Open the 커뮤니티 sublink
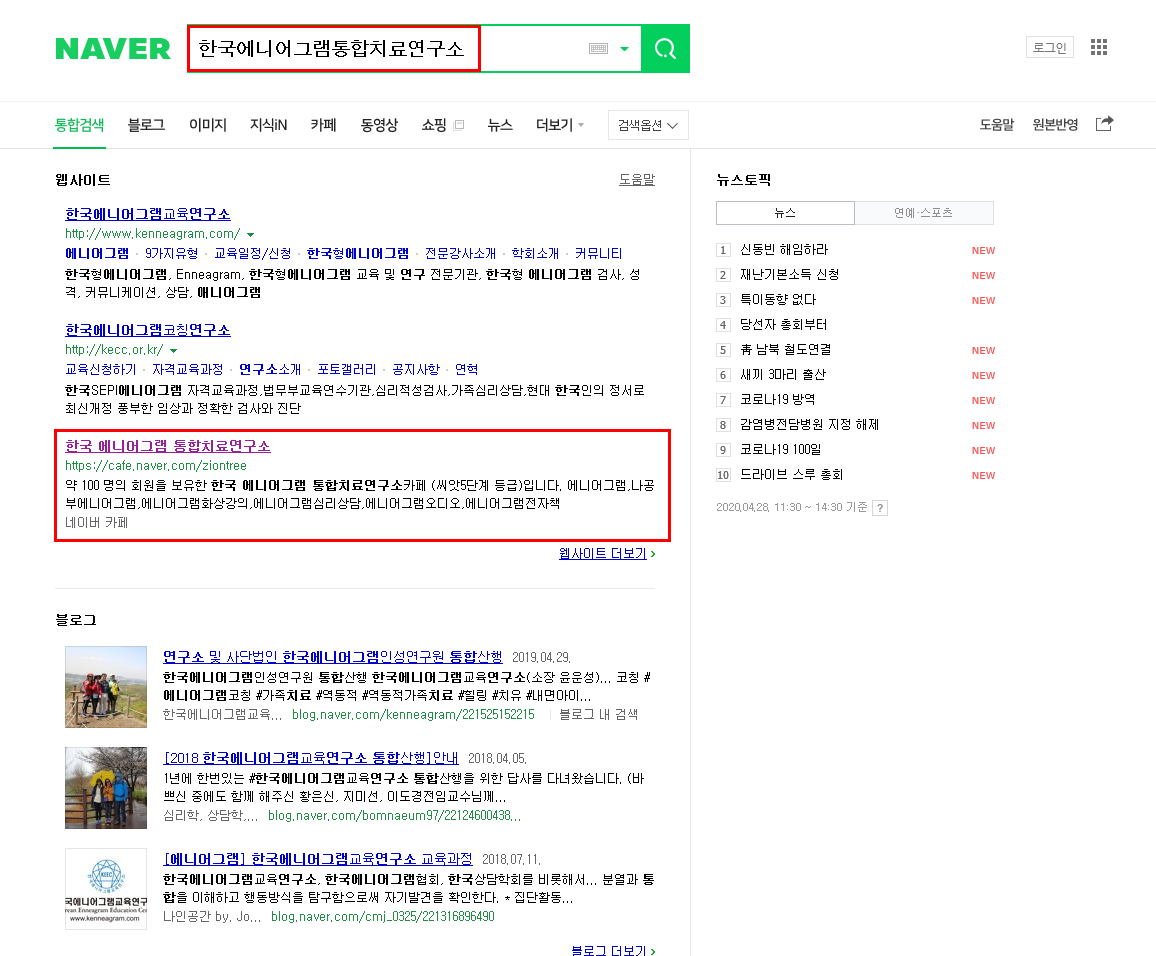Image resolution: width=1156 pixels, height=956 pixels. [x=598, y=254]
